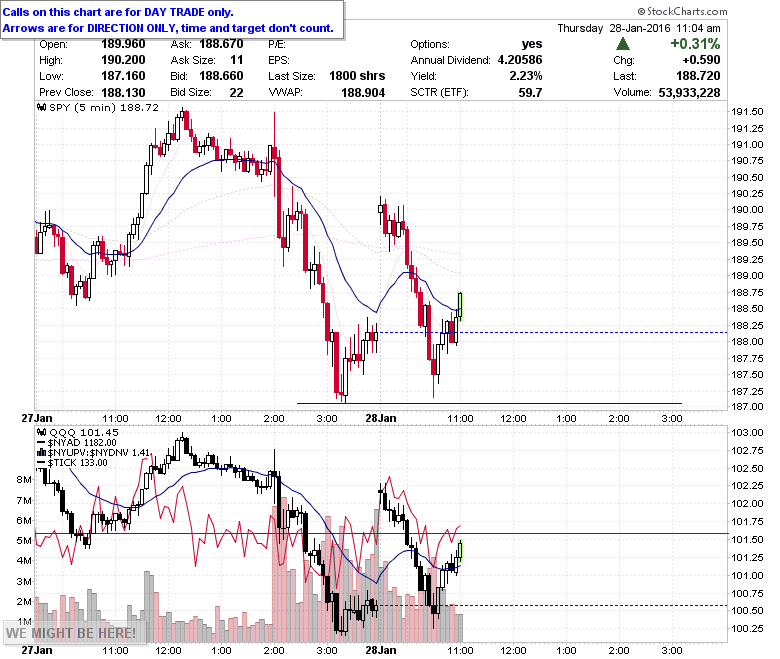Click the Bid value '188.660'

[x=221, y=76]
